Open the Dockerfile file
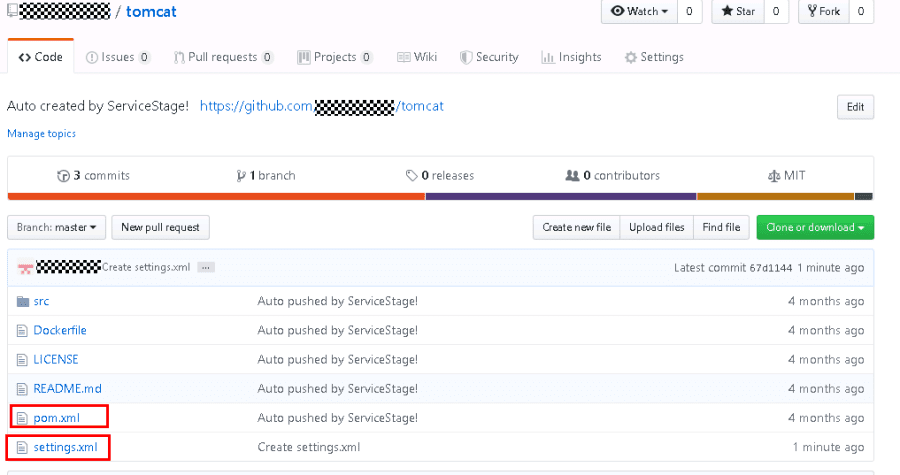Image resolution: width=900 pixels, height=475 pixels. [60, 330]
